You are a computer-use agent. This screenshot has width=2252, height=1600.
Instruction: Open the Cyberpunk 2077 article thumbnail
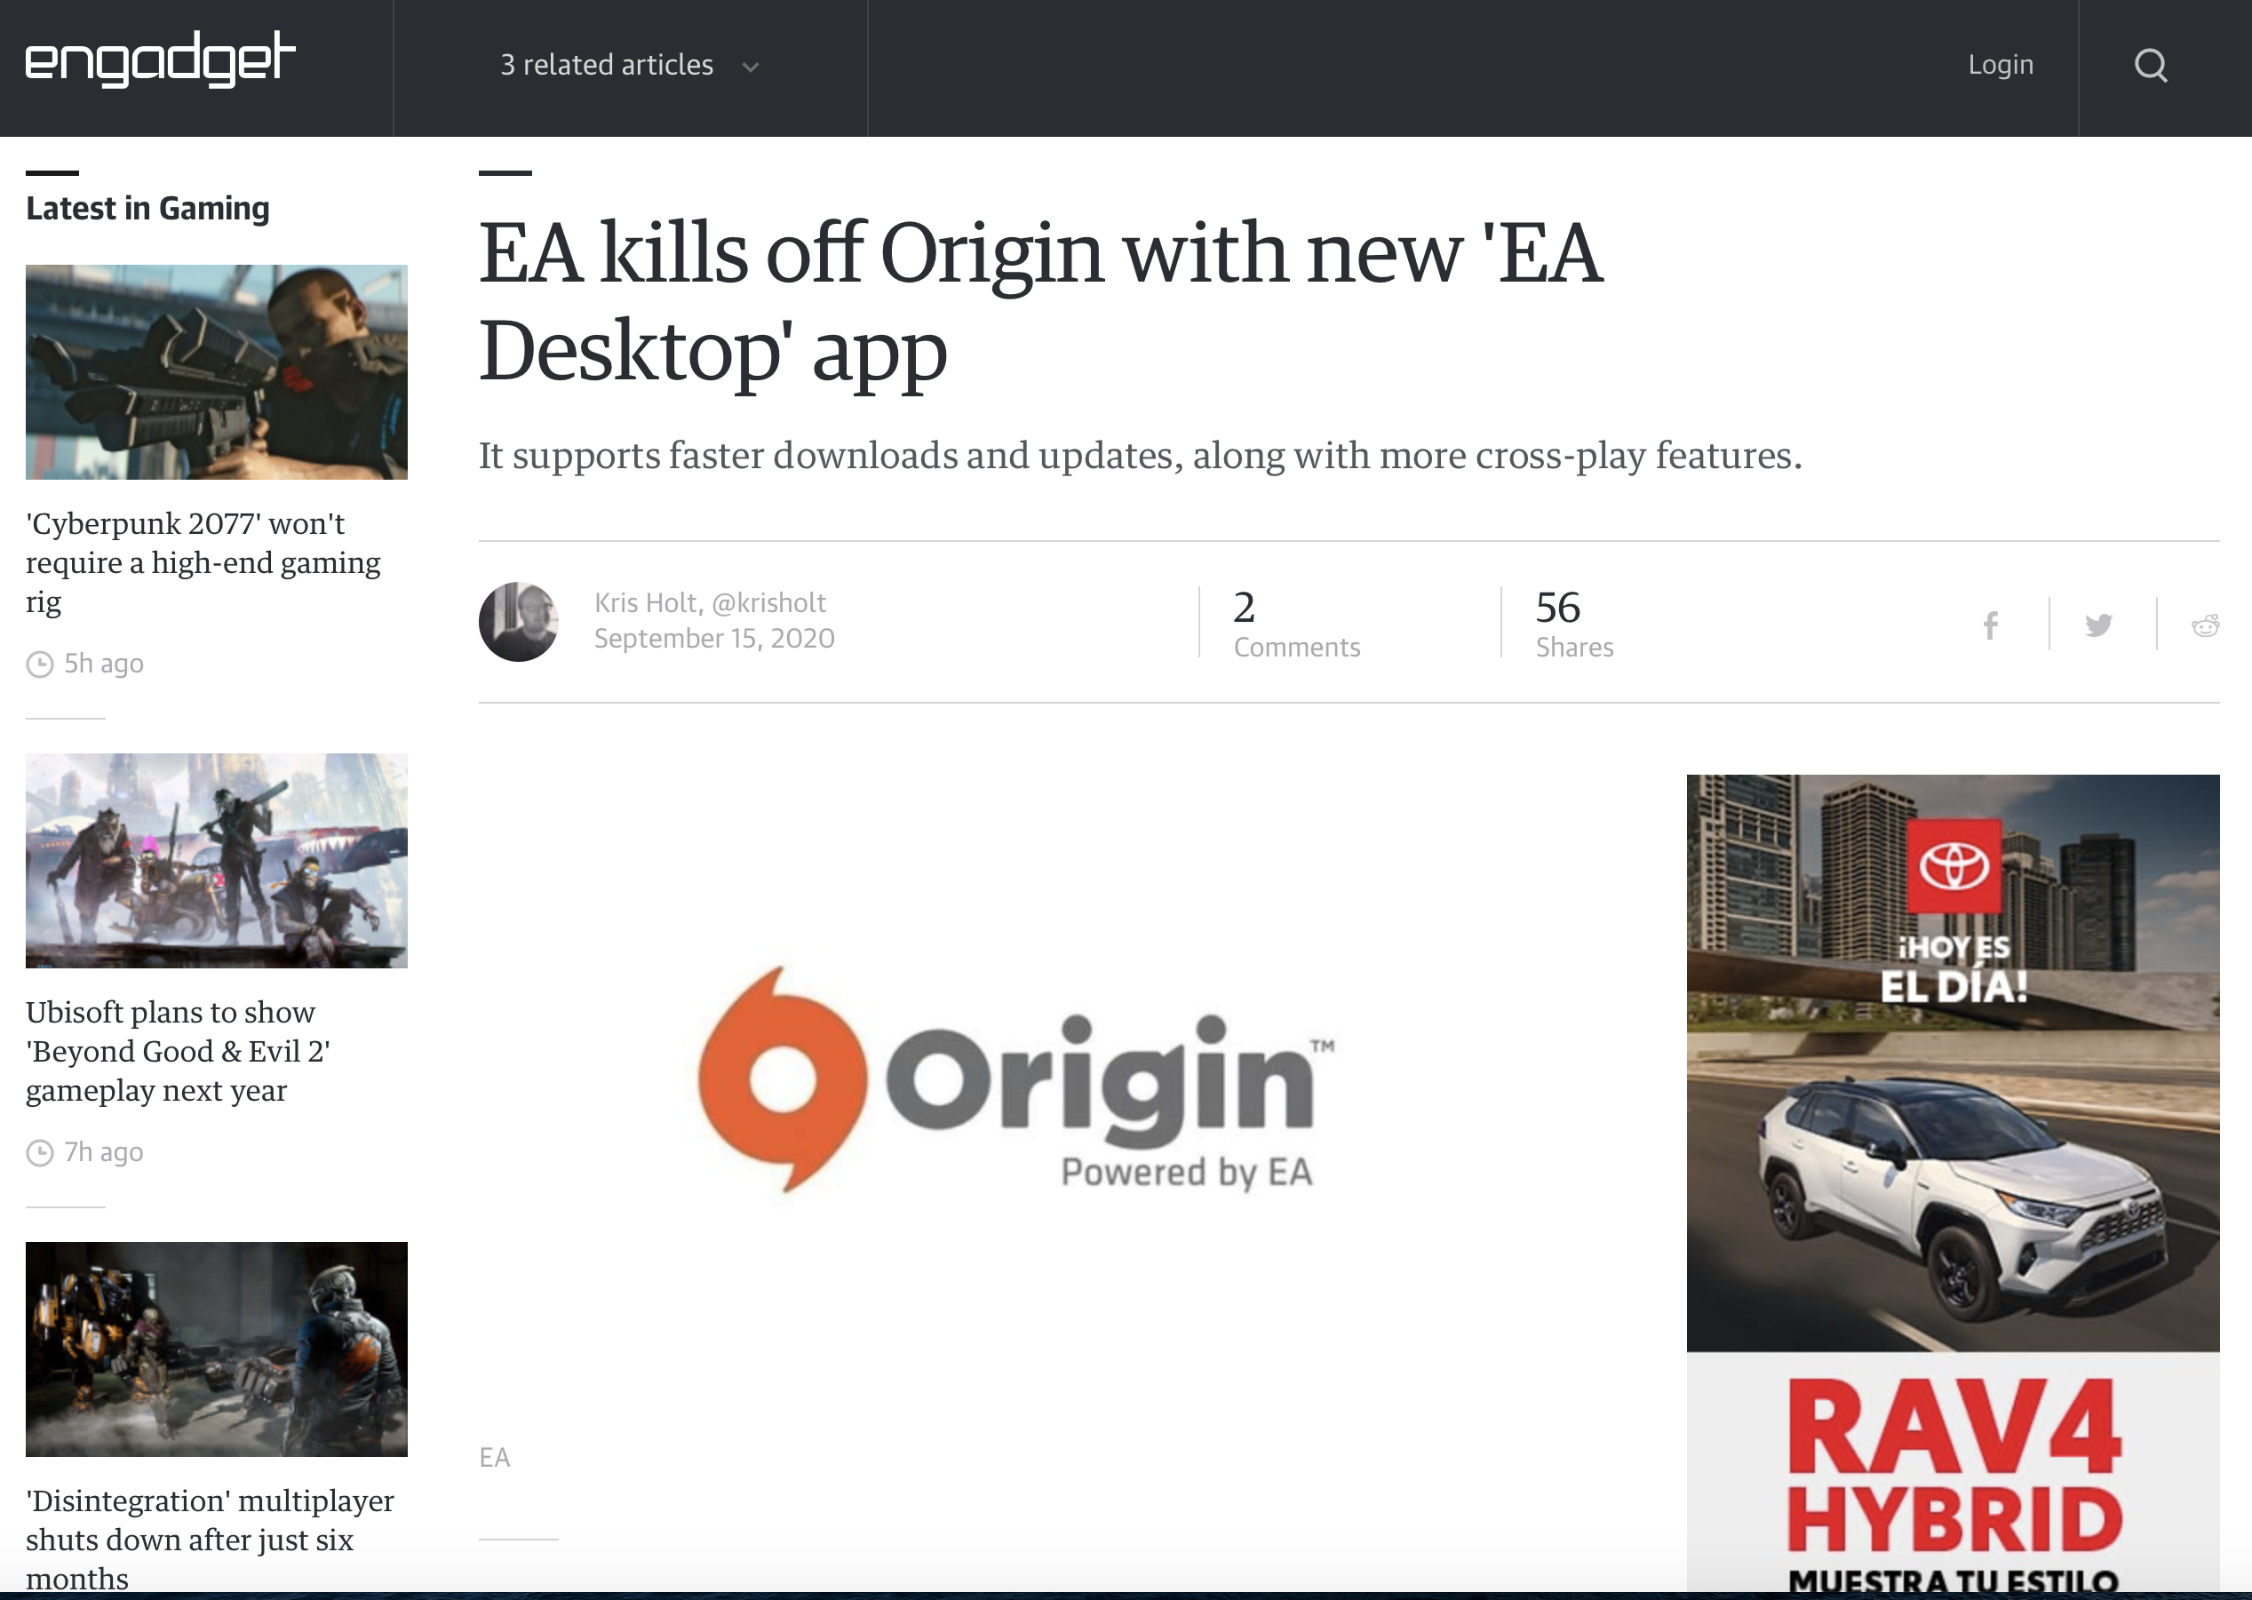(216, 372)
